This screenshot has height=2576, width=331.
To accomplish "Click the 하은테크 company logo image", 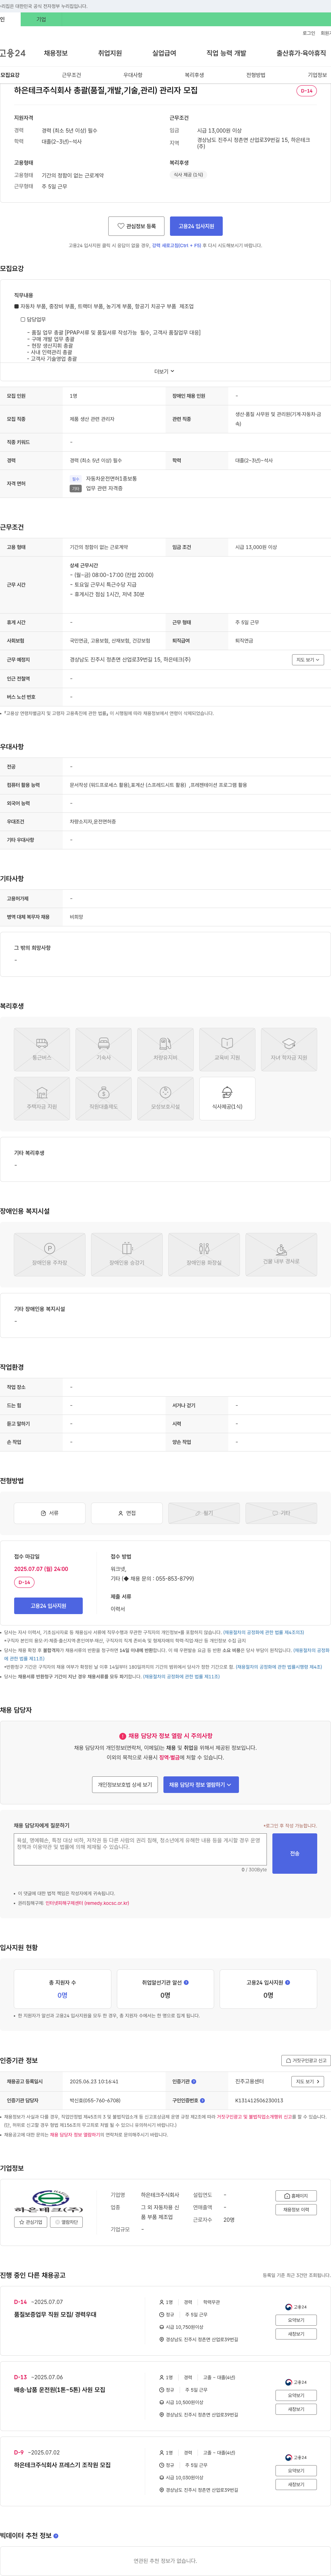I will 49,2201.
